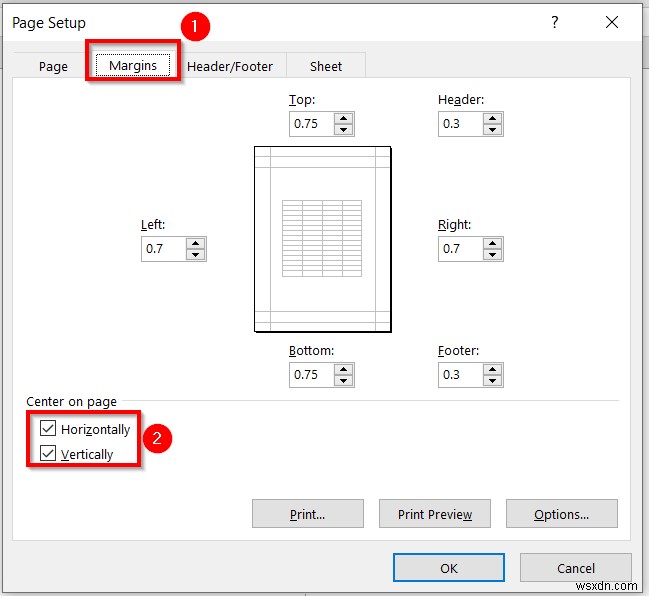Click the Print... button
This screenshot has width=649, height=596.
pos(308,514)
